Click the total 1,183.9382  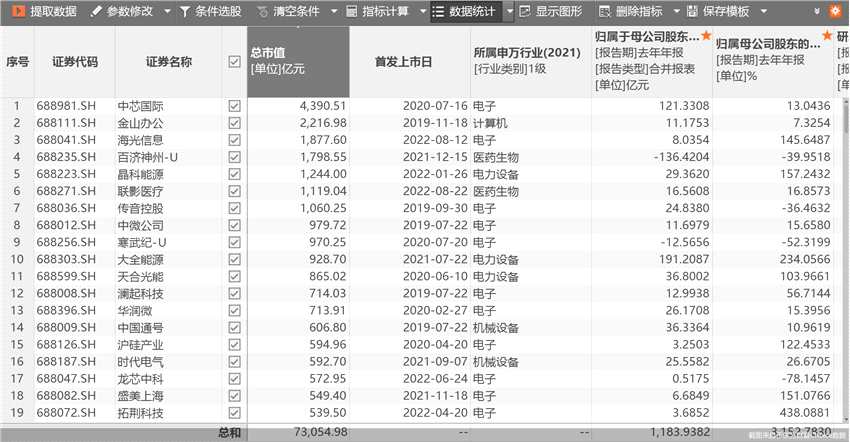click(680, 432)
